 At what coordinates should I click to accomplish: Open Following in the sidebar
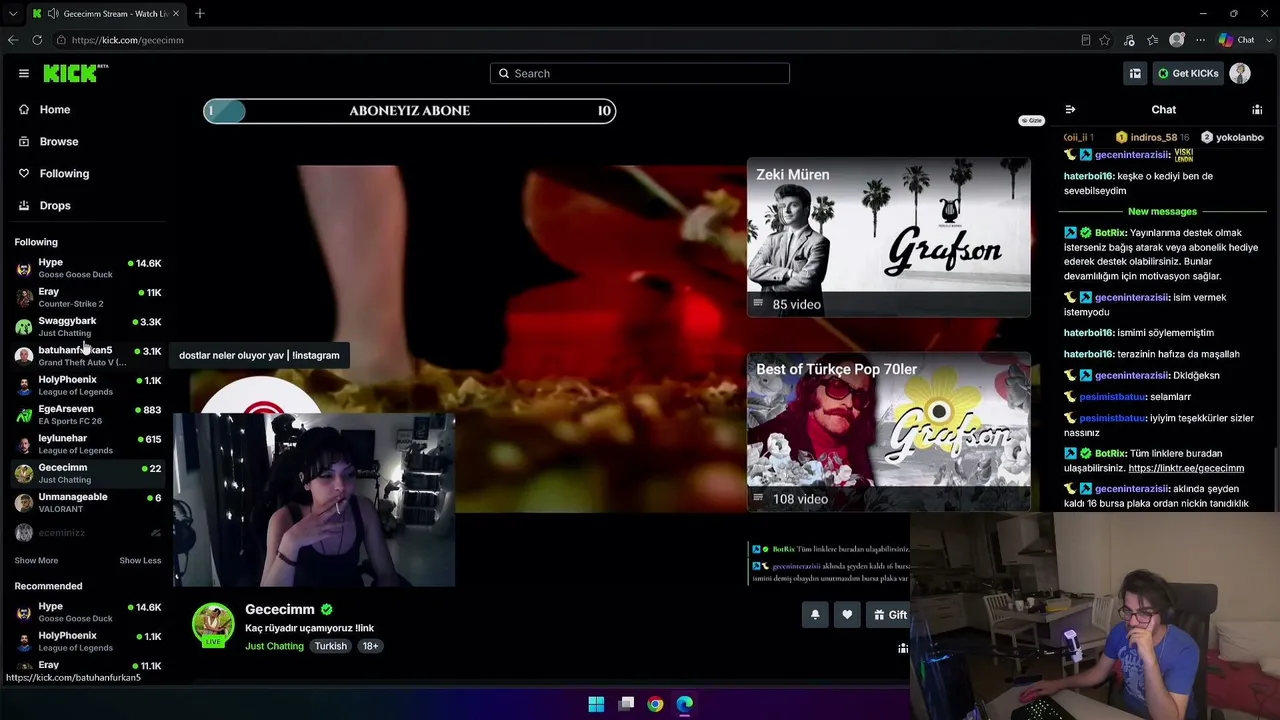click(x=64, y=174)
